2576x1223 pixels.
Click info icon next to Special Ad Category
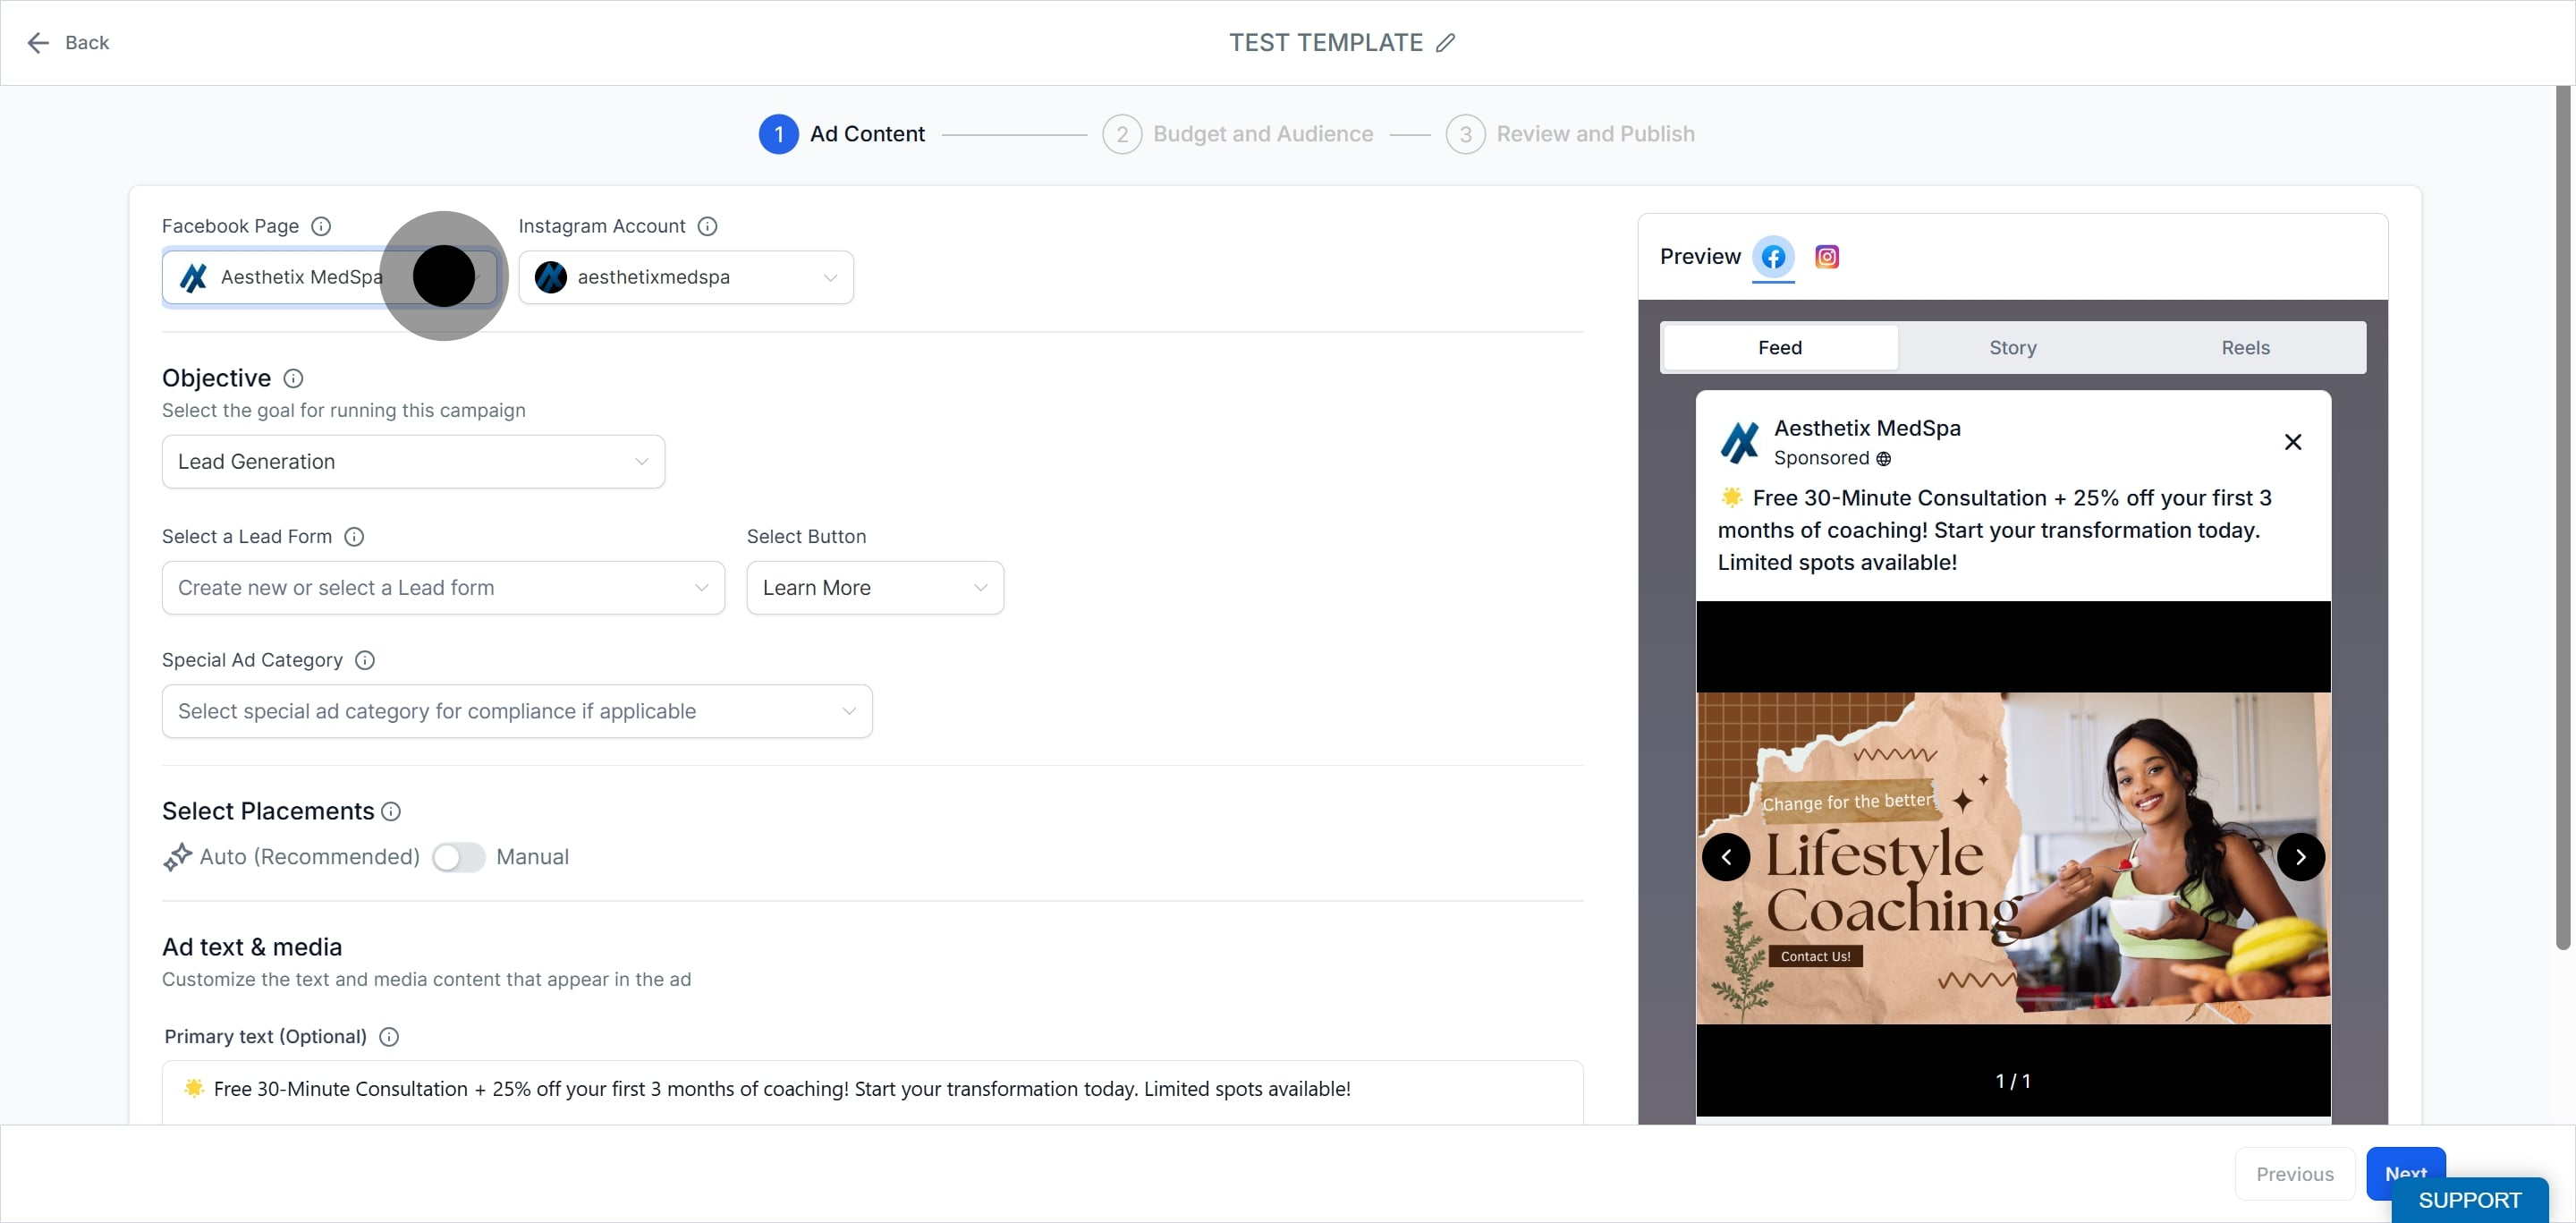pyautogui.click(x=365, y=660)
